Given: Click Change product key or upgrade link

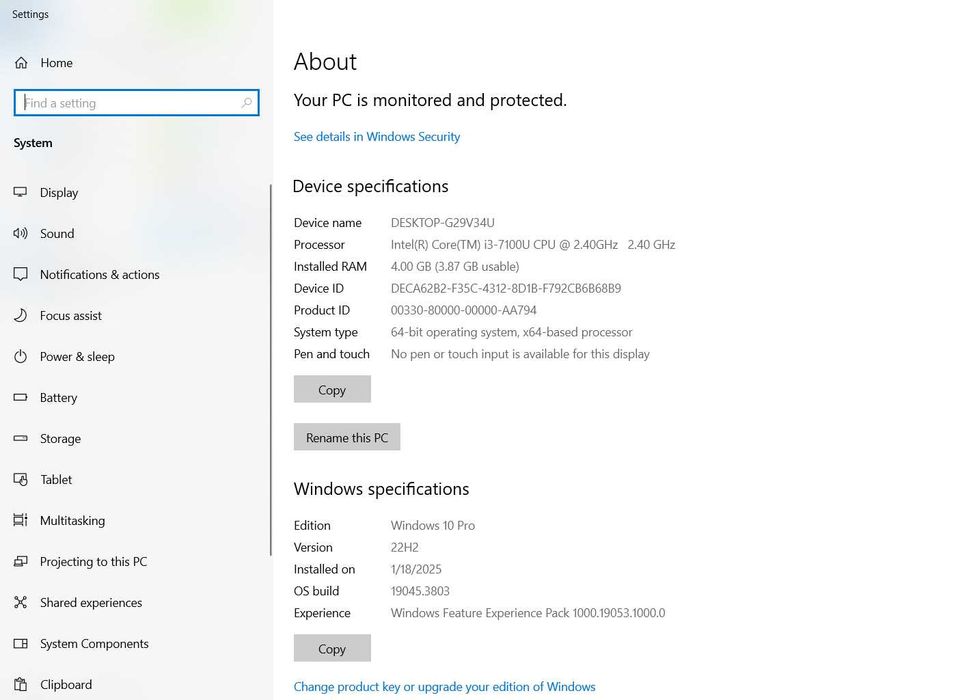Looking at the screenshot, I should pyautogui.click(x=444, y=687).
